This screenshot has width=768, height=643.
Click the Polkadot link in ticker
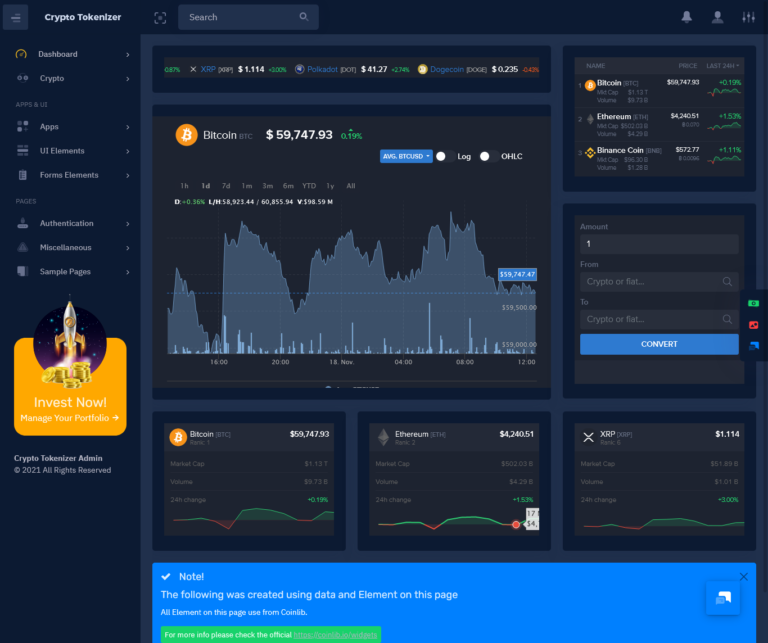click(x=322, y=70)
